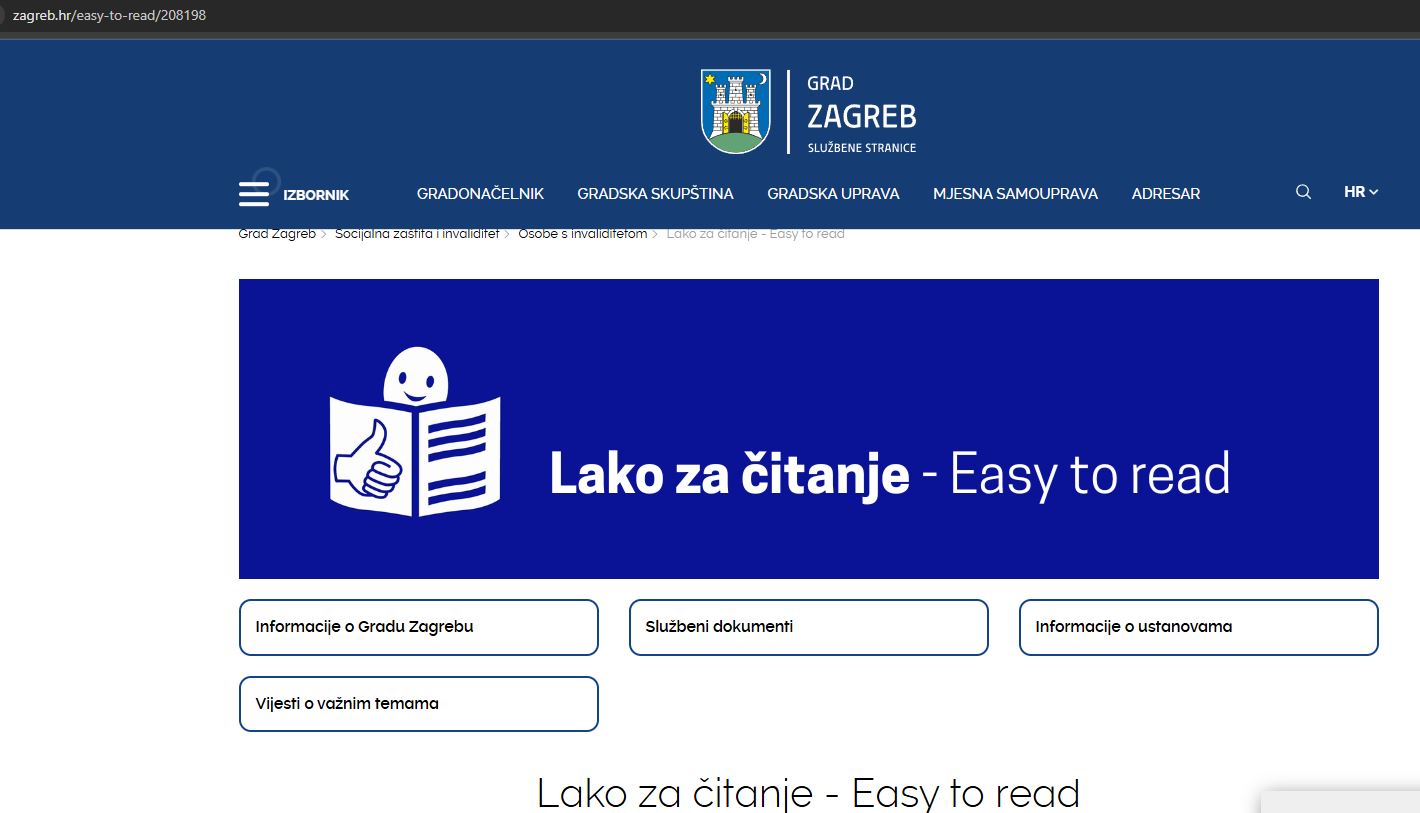Click the easy-to-read reader book icon in the banner
Screen dimensions: 1420x813
[415, 432]
